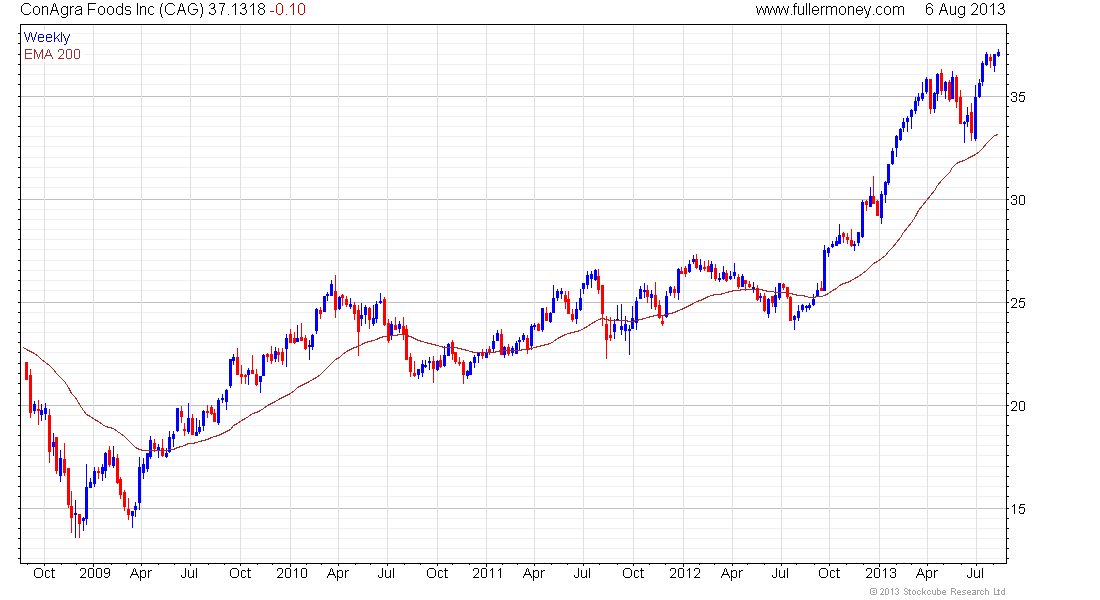Click the 30 price level label
The height and width of the screenshot is (600, 1100).
(1017, 200)
